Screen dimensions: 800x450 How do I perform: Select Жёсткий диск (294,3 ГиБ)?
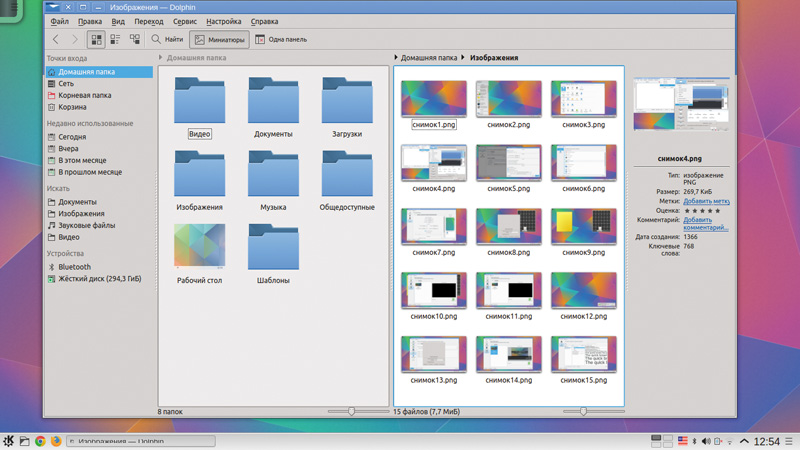(x=99, y=279)
